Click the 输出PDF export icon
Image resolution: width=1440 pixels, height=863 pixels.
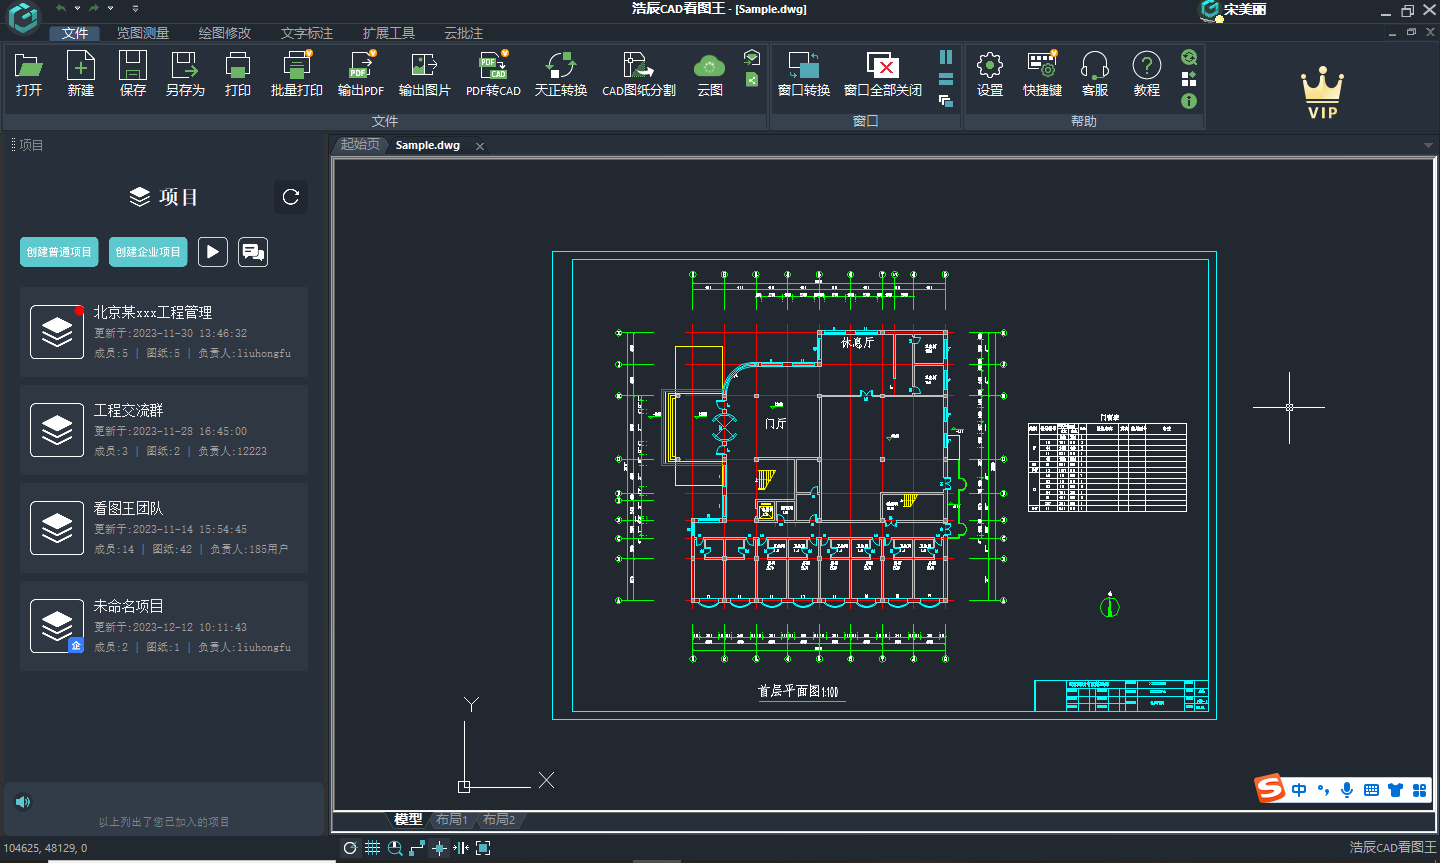tap(361, 74)
